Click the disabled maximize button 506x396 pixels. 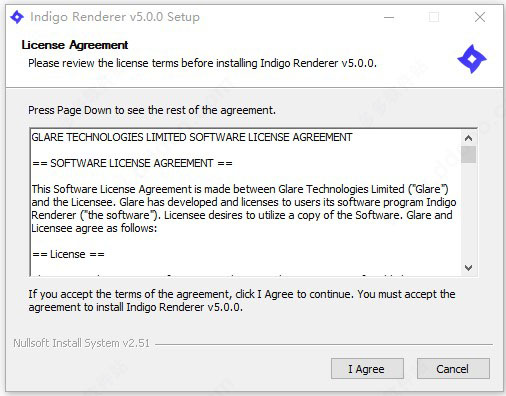click(x=434, y=17)
